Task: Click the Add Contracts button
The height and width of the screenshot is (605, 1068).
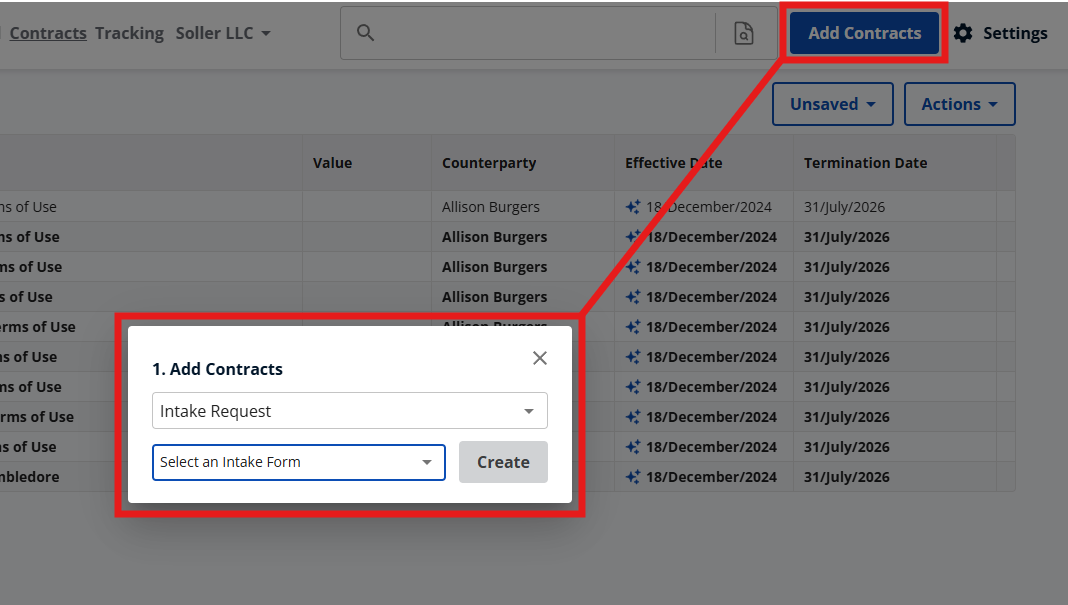Action: [x=864, y=33]
